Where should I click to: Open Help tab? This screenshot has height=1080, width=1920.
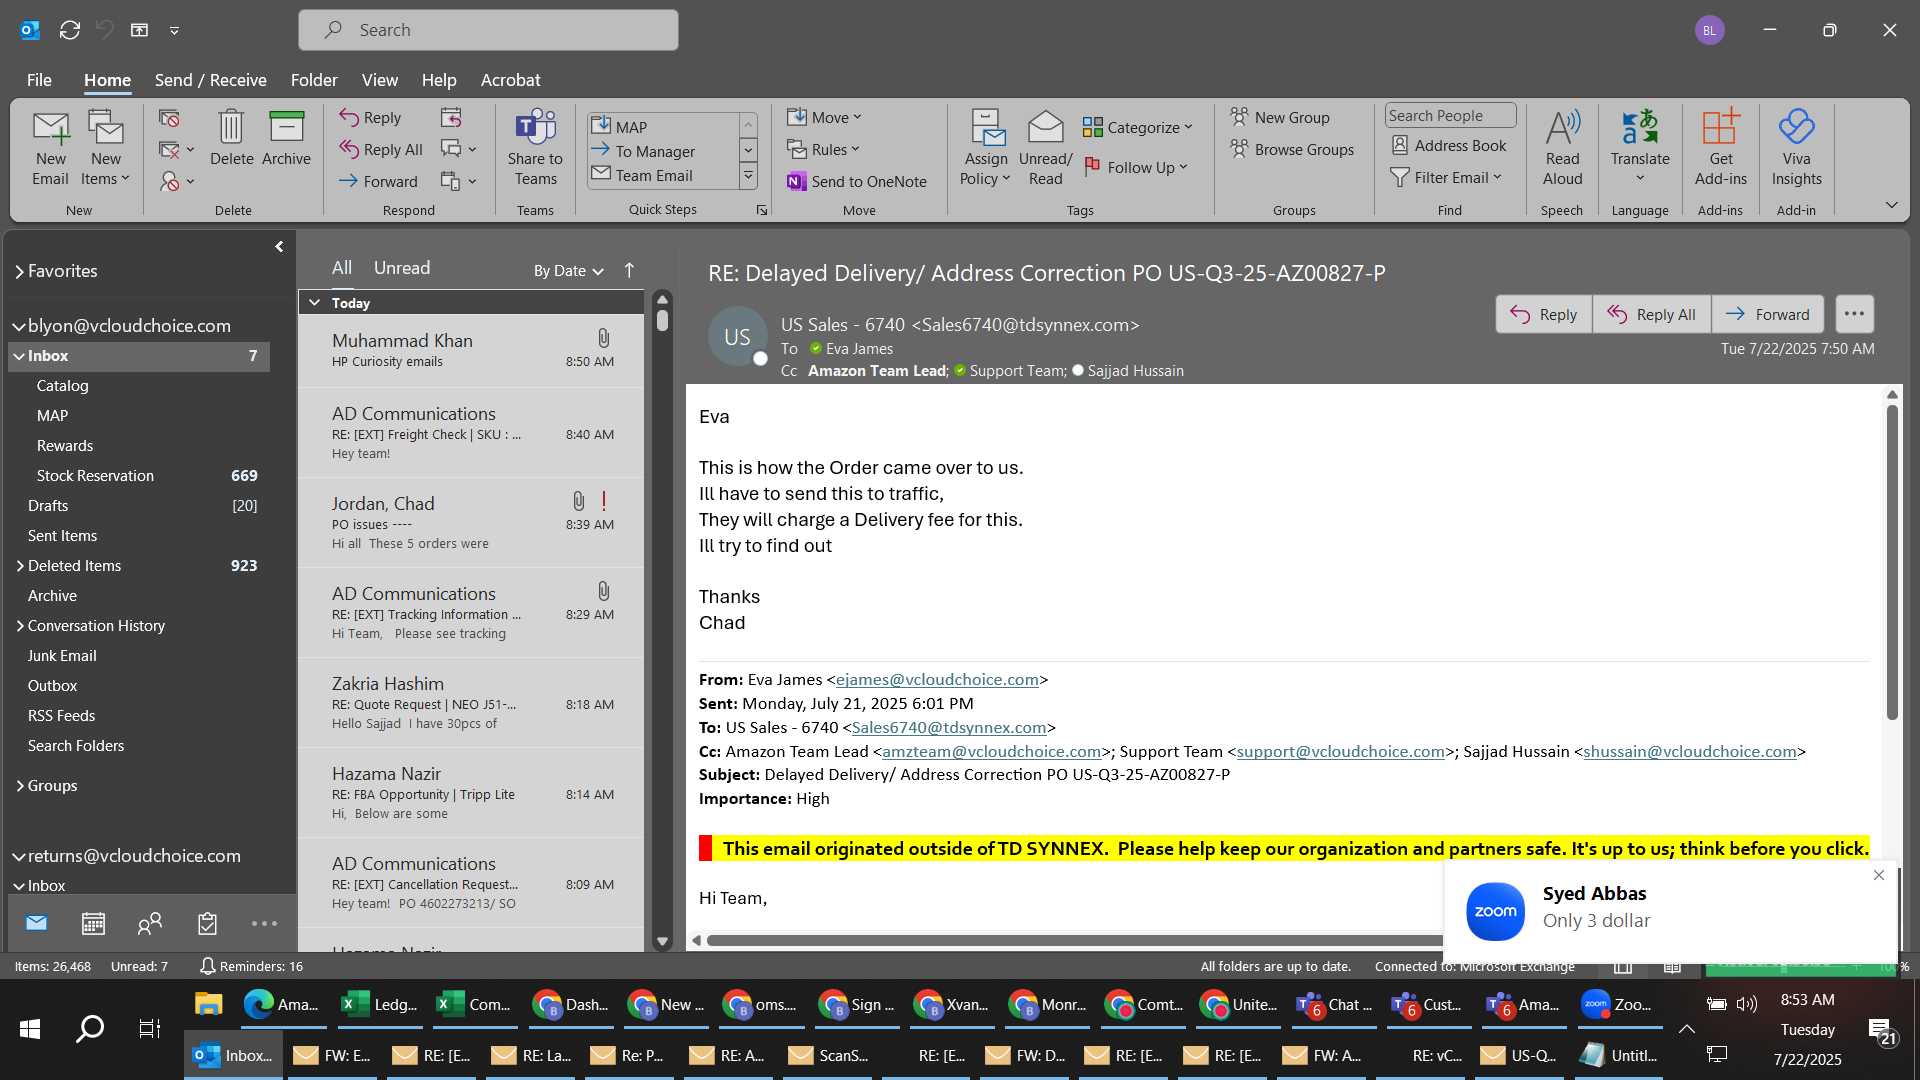(438, 80)
